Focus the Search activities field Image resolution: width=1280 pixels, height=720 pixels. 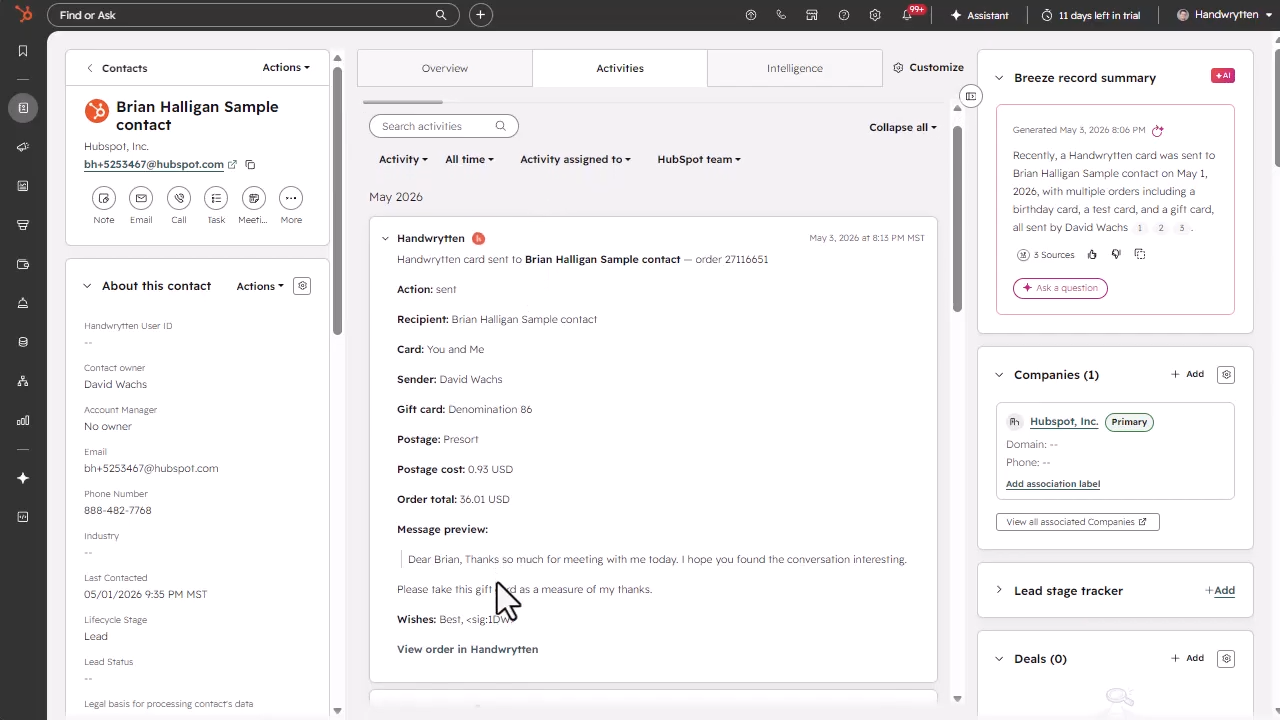tap(444, 126)
